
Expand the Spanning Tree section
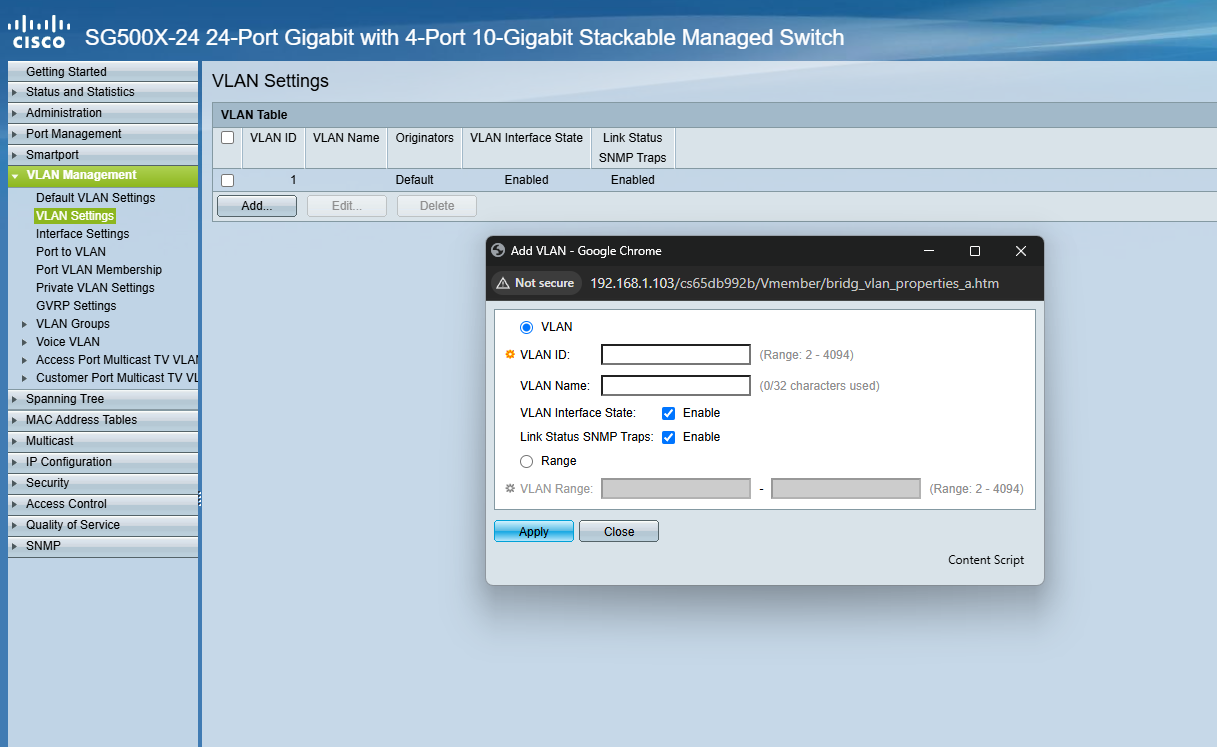tap(65, 398)
